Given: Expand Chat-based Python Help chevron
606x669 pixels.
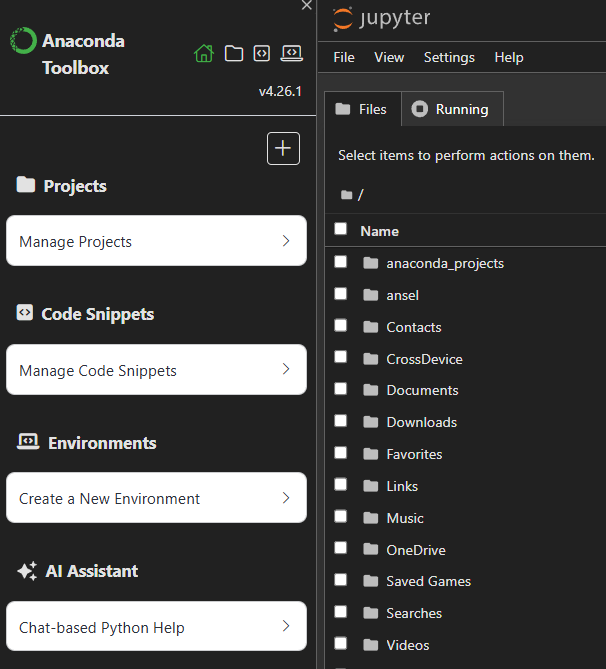Looking at the screenshot, I should 286,626.
